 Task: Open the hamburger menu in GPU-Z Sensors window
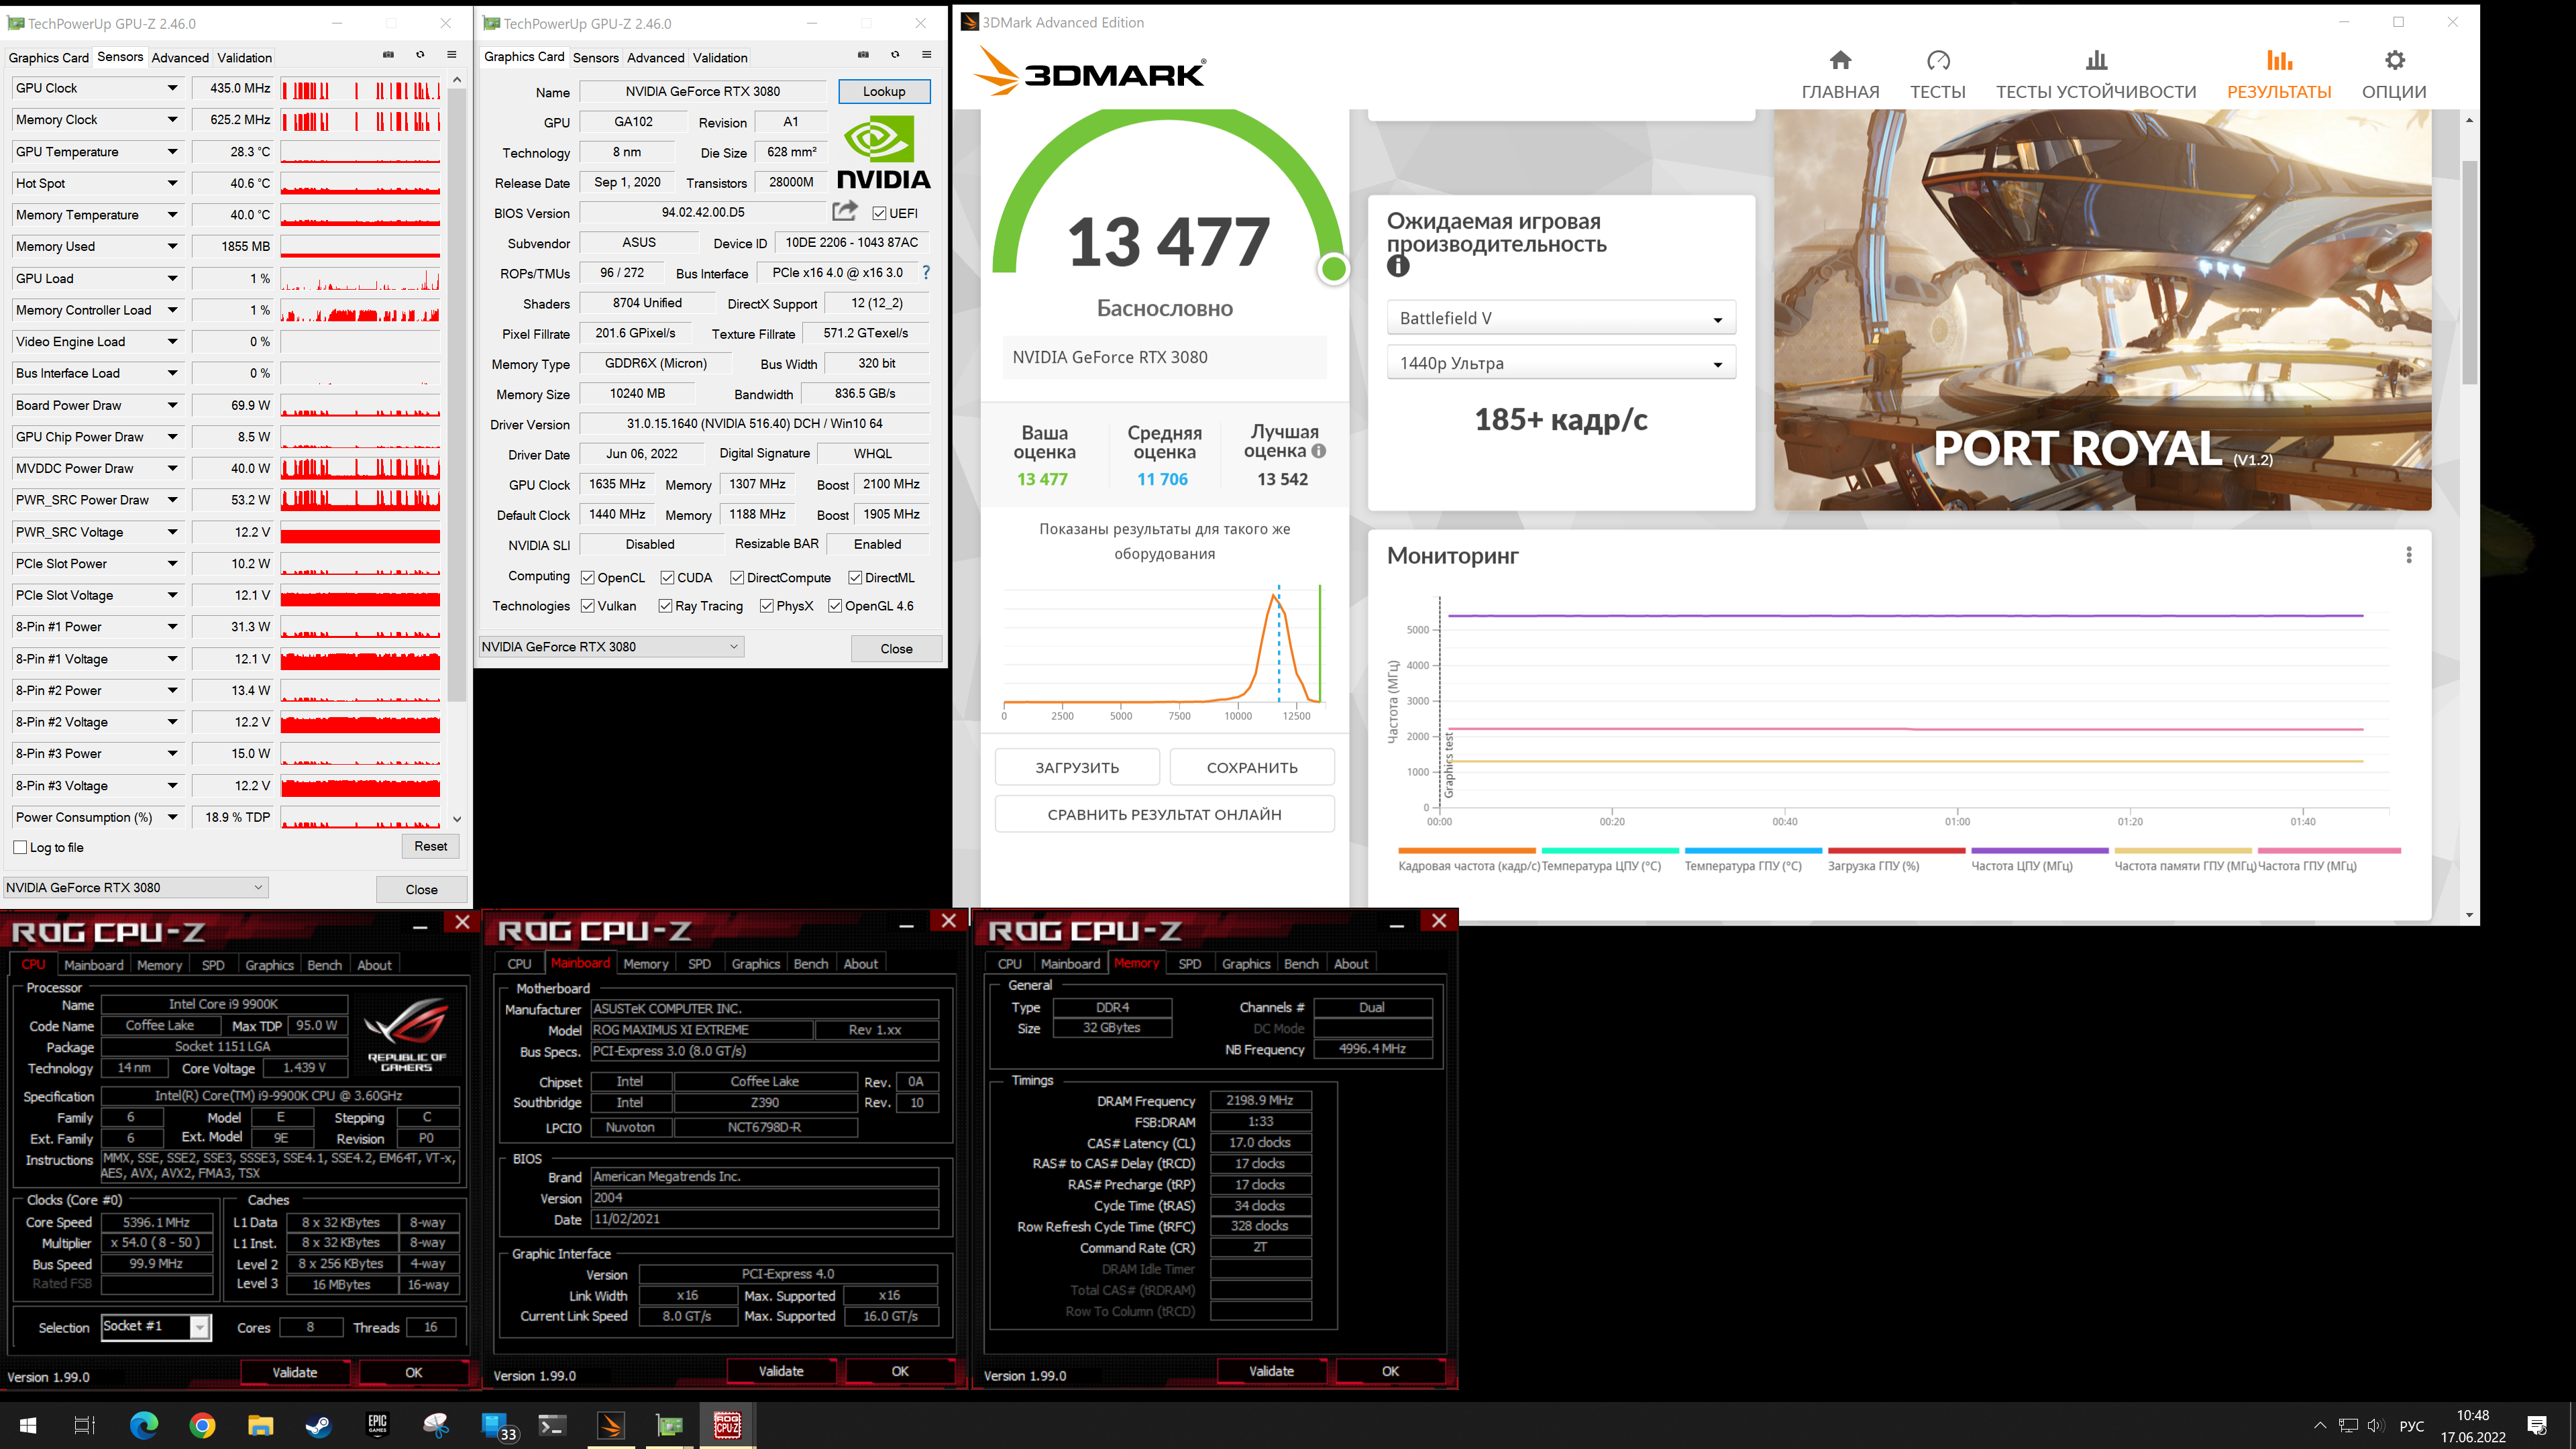(x=451, y=55)
